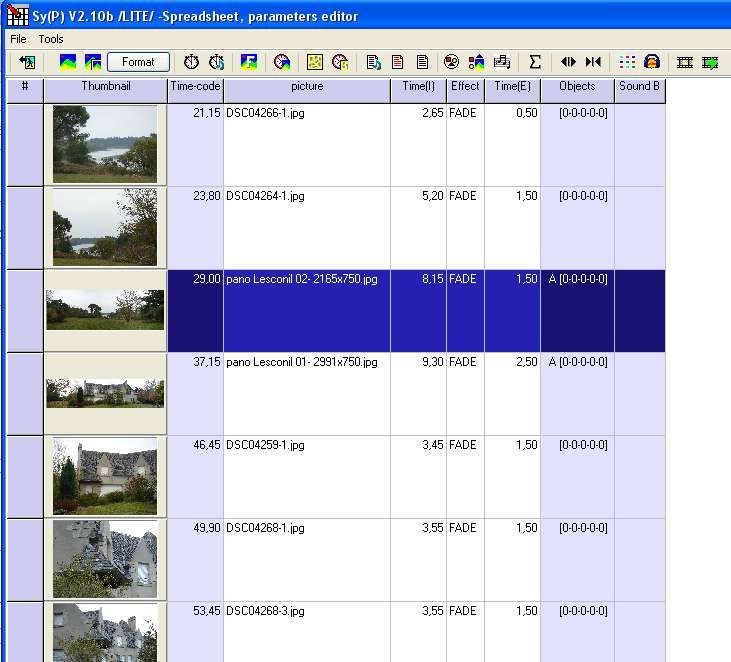
Task: Click the colored dots grid icon
Action: (x=627, y=62)
